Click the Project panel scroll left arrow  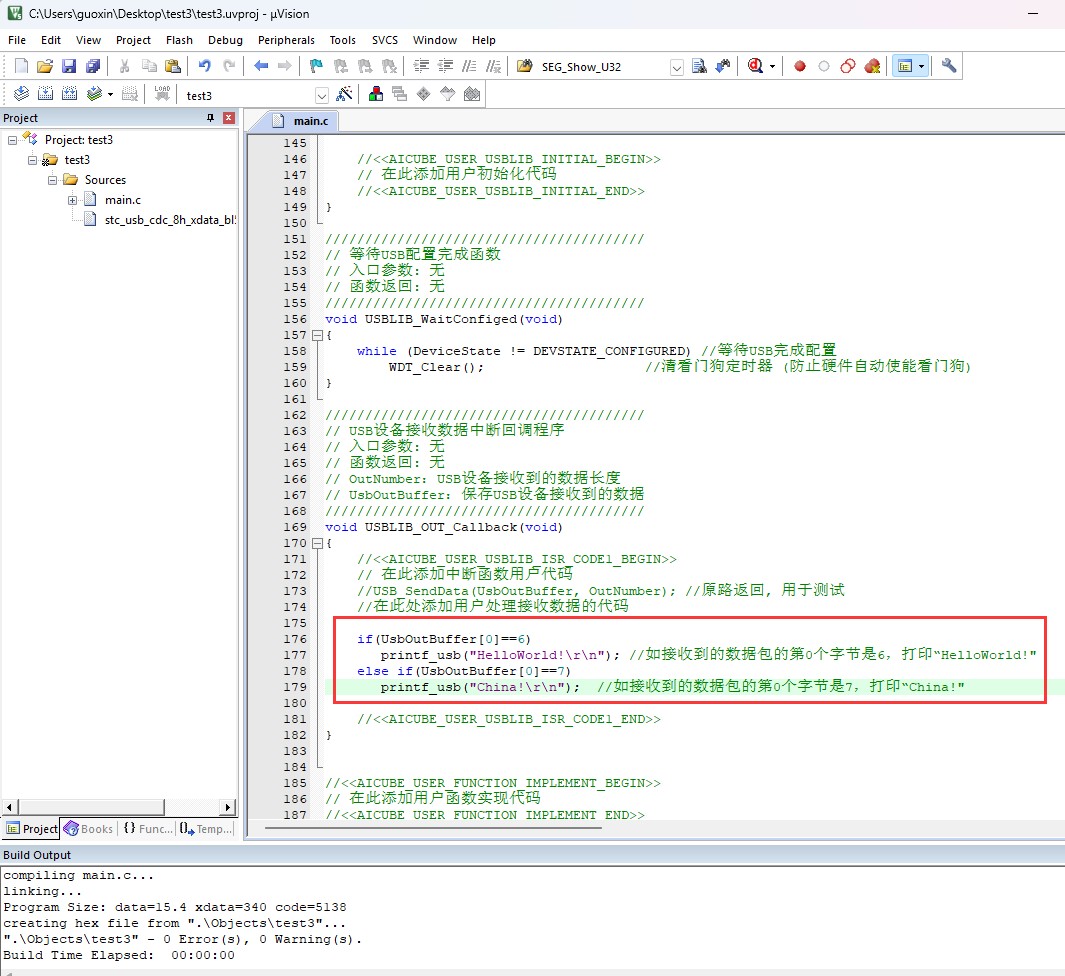(10, 807)
